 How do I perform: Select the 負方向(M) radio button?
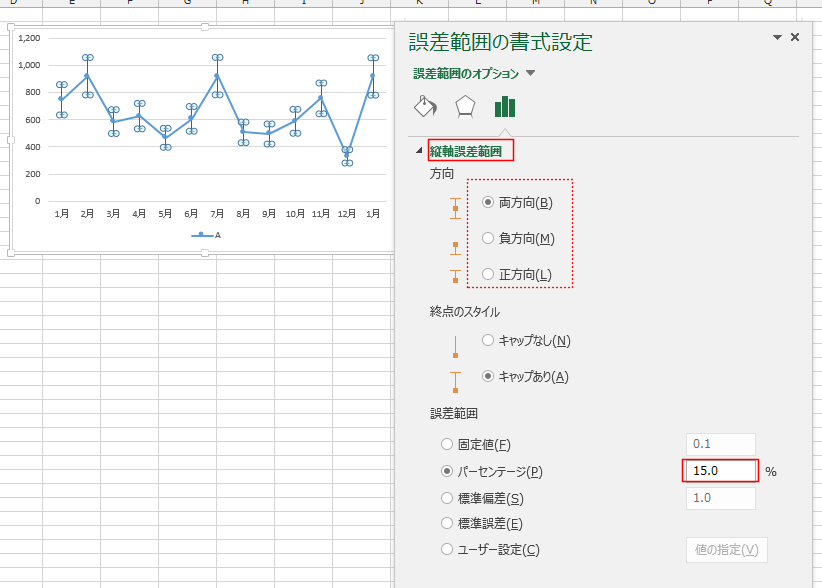coord(488,238)
